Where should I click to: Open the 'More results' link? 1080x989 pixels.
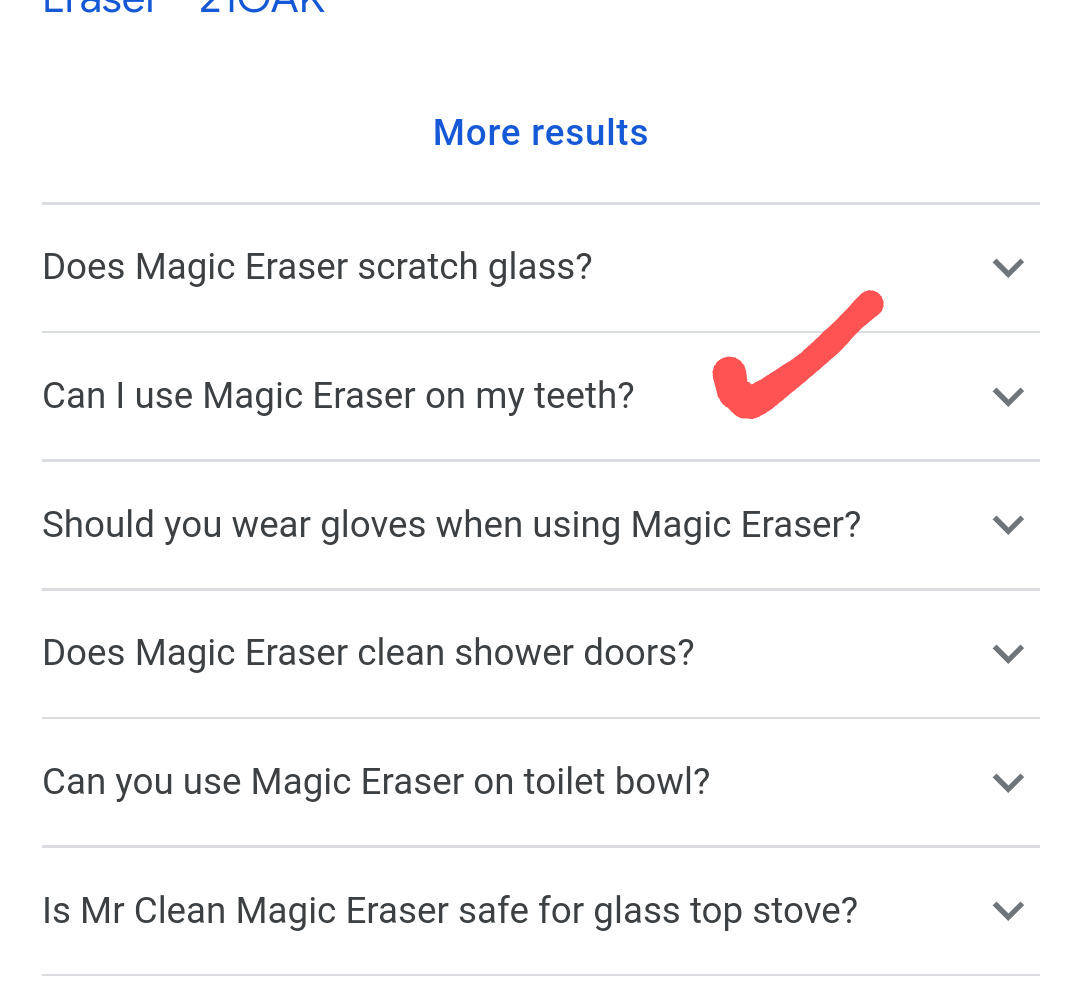pyautogui.click(x=540, y=133)
